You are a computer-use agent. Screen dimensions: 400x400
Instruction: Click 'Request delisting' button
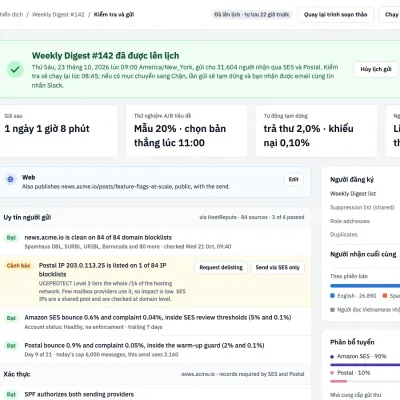tap(221, 267)
